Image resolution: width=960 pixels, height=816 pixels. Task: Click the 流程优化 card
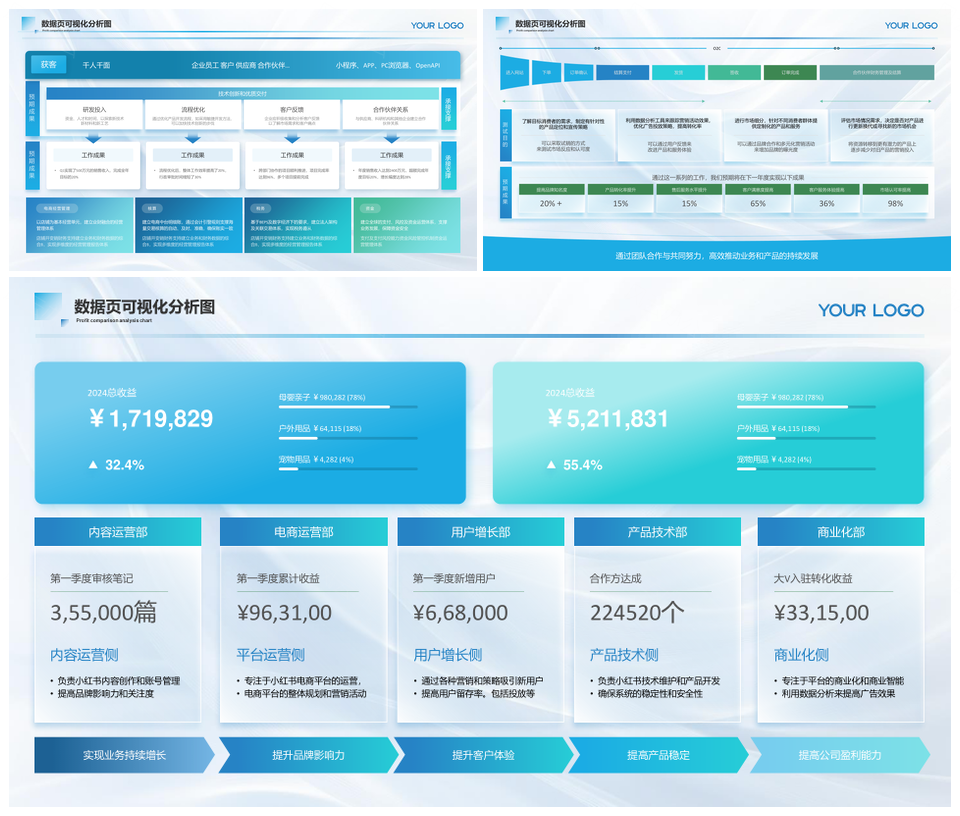193,114
